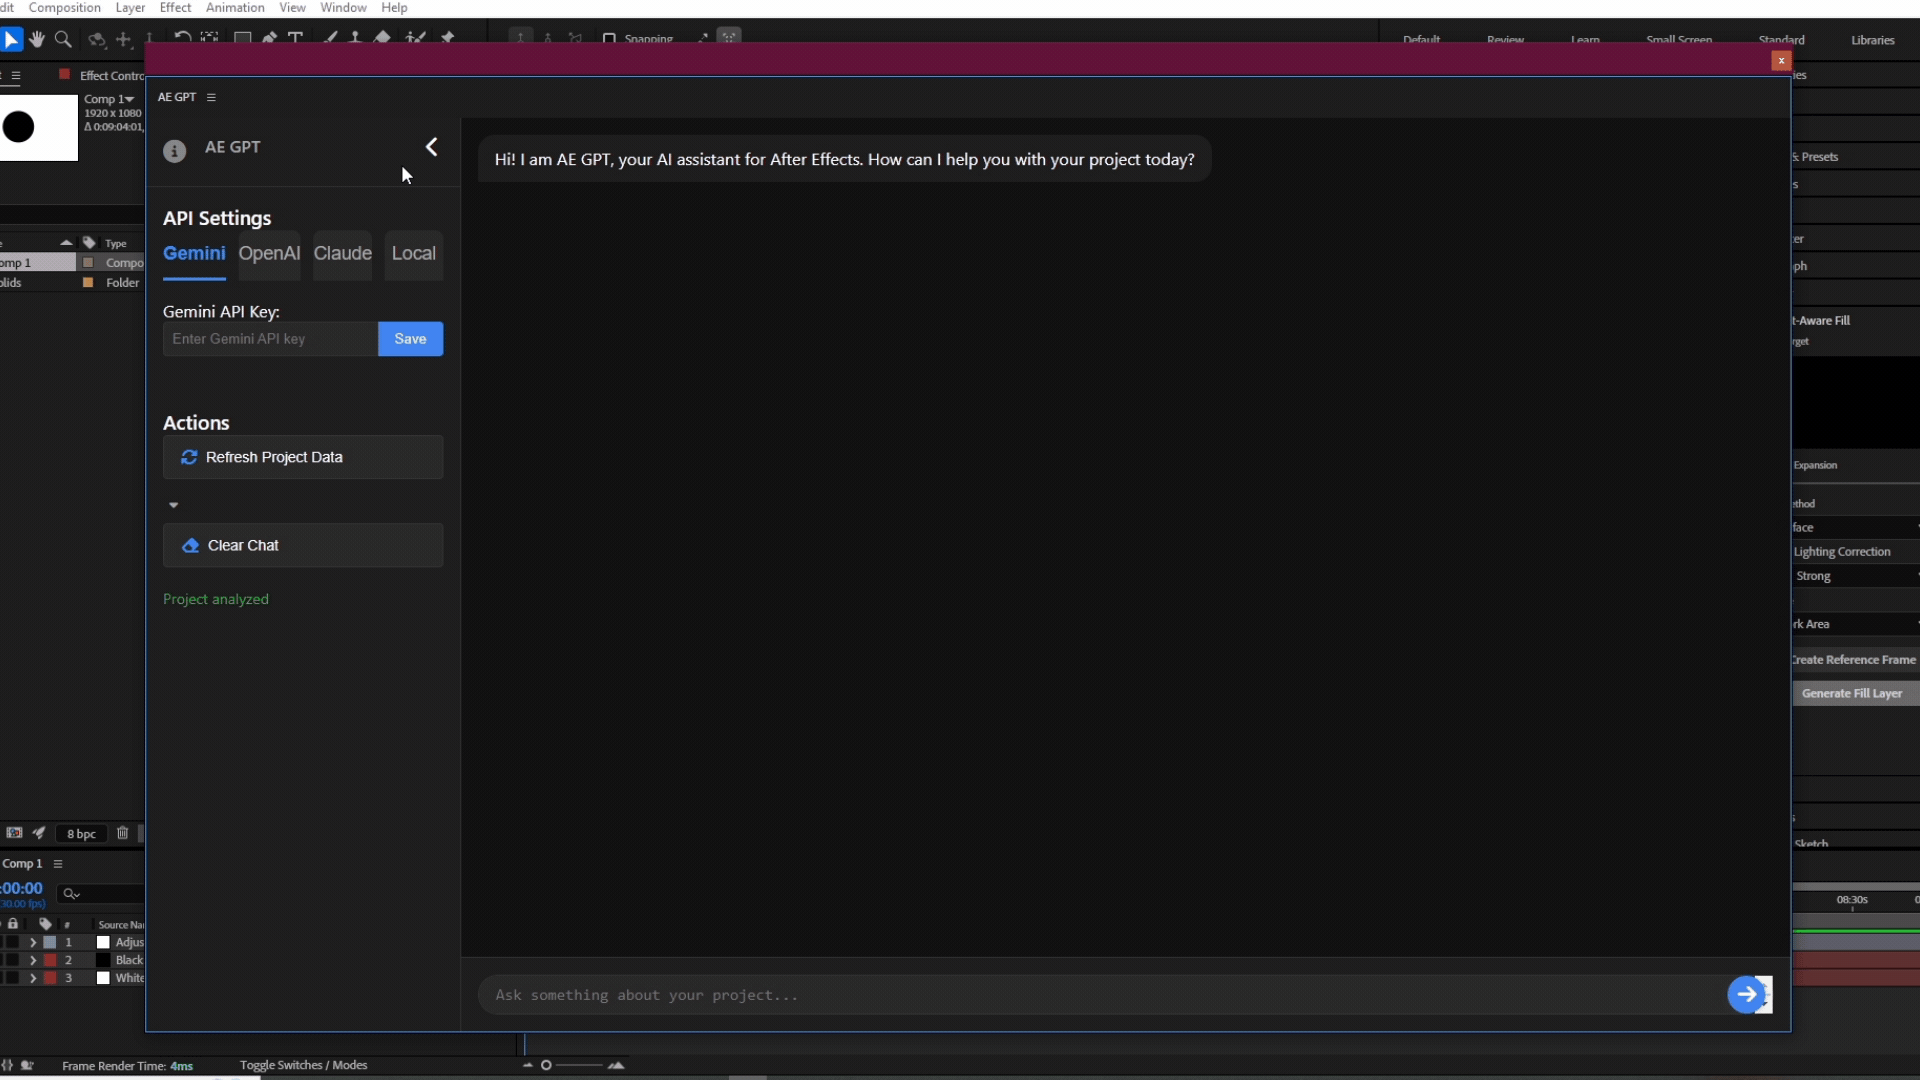Focus the Gemini API key input field
The height and width of the screenshot is (1080, 1920).
click(270, 339)
